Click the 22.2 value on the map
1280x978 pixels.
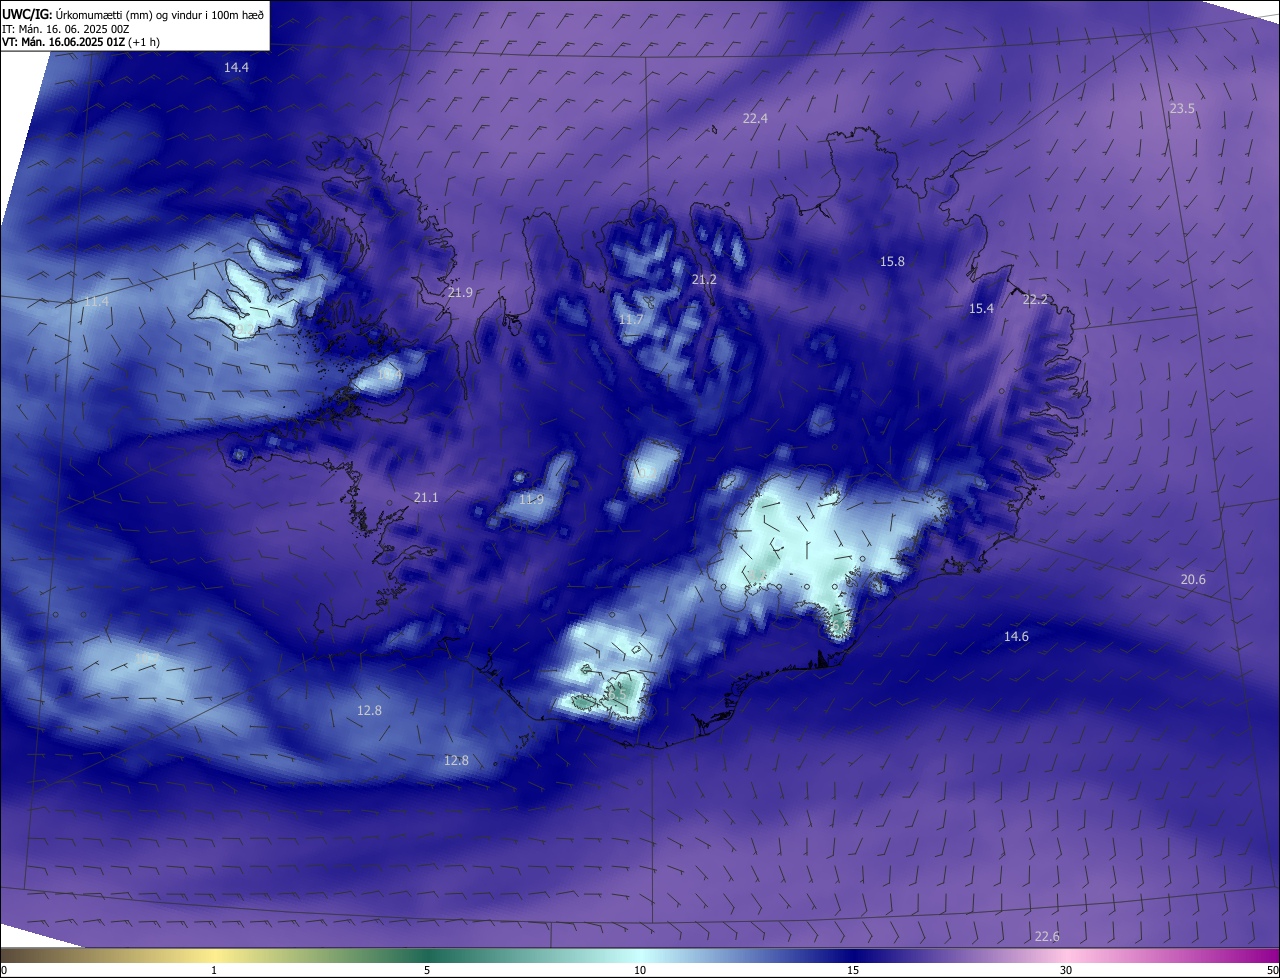coord(1035,299)
